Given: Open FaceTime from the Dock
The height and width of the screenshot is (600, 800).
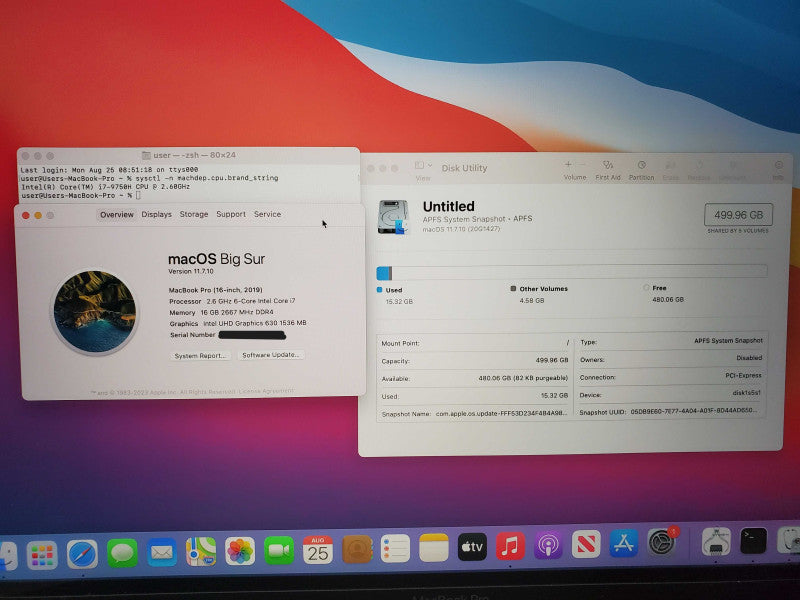Looking at the screenshot, I should tap(279, 551).
